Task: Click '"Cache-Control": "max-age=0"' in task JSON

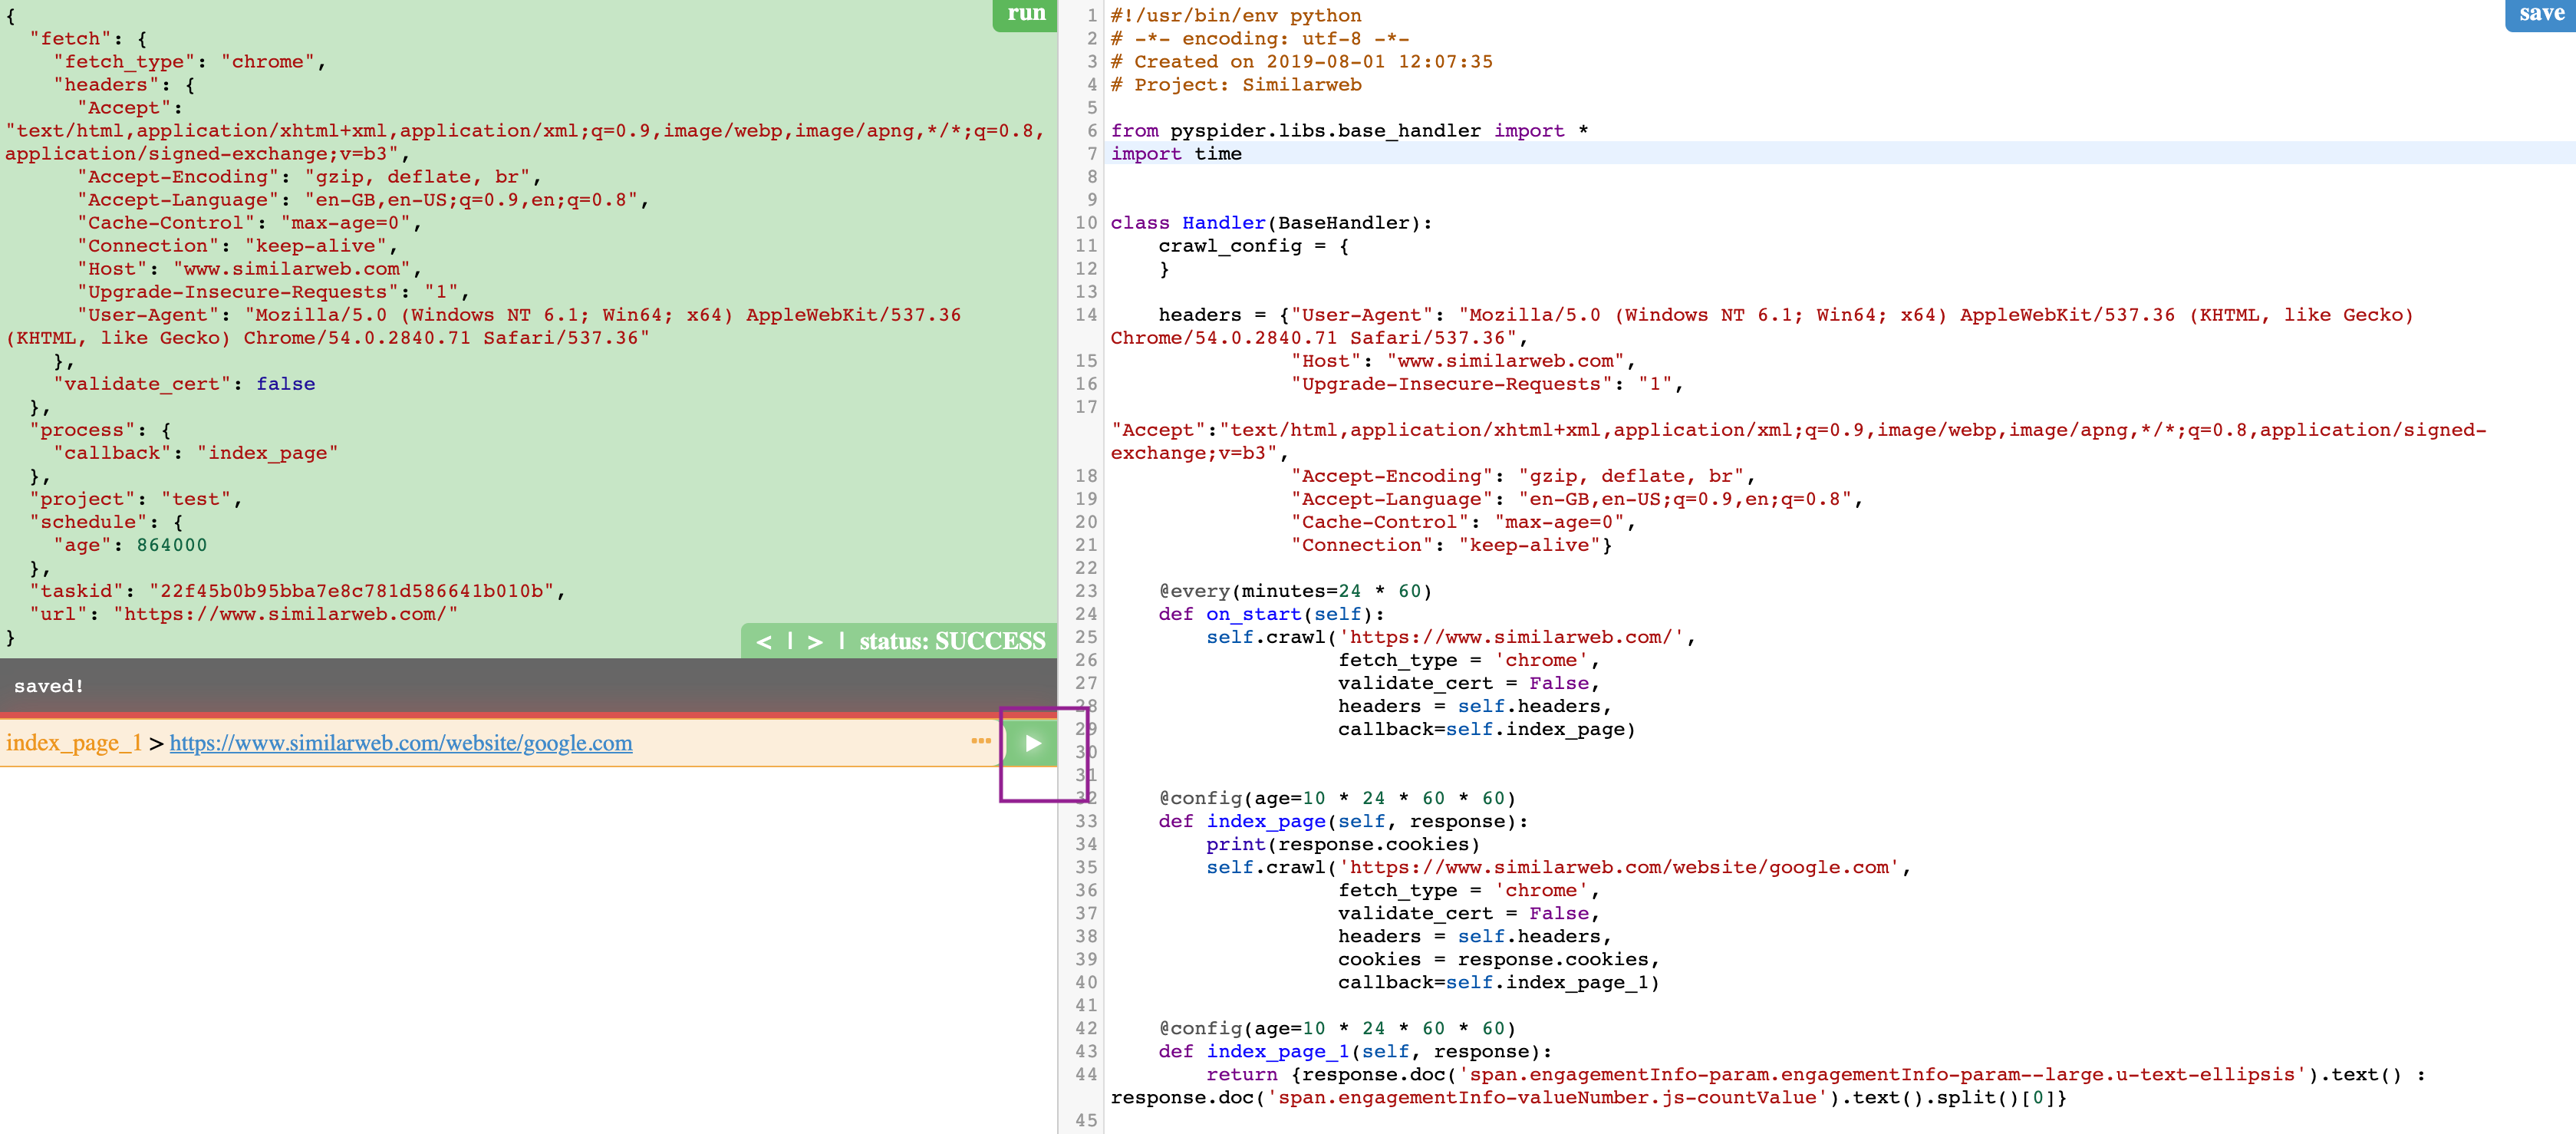Action: tap(250, 223)
